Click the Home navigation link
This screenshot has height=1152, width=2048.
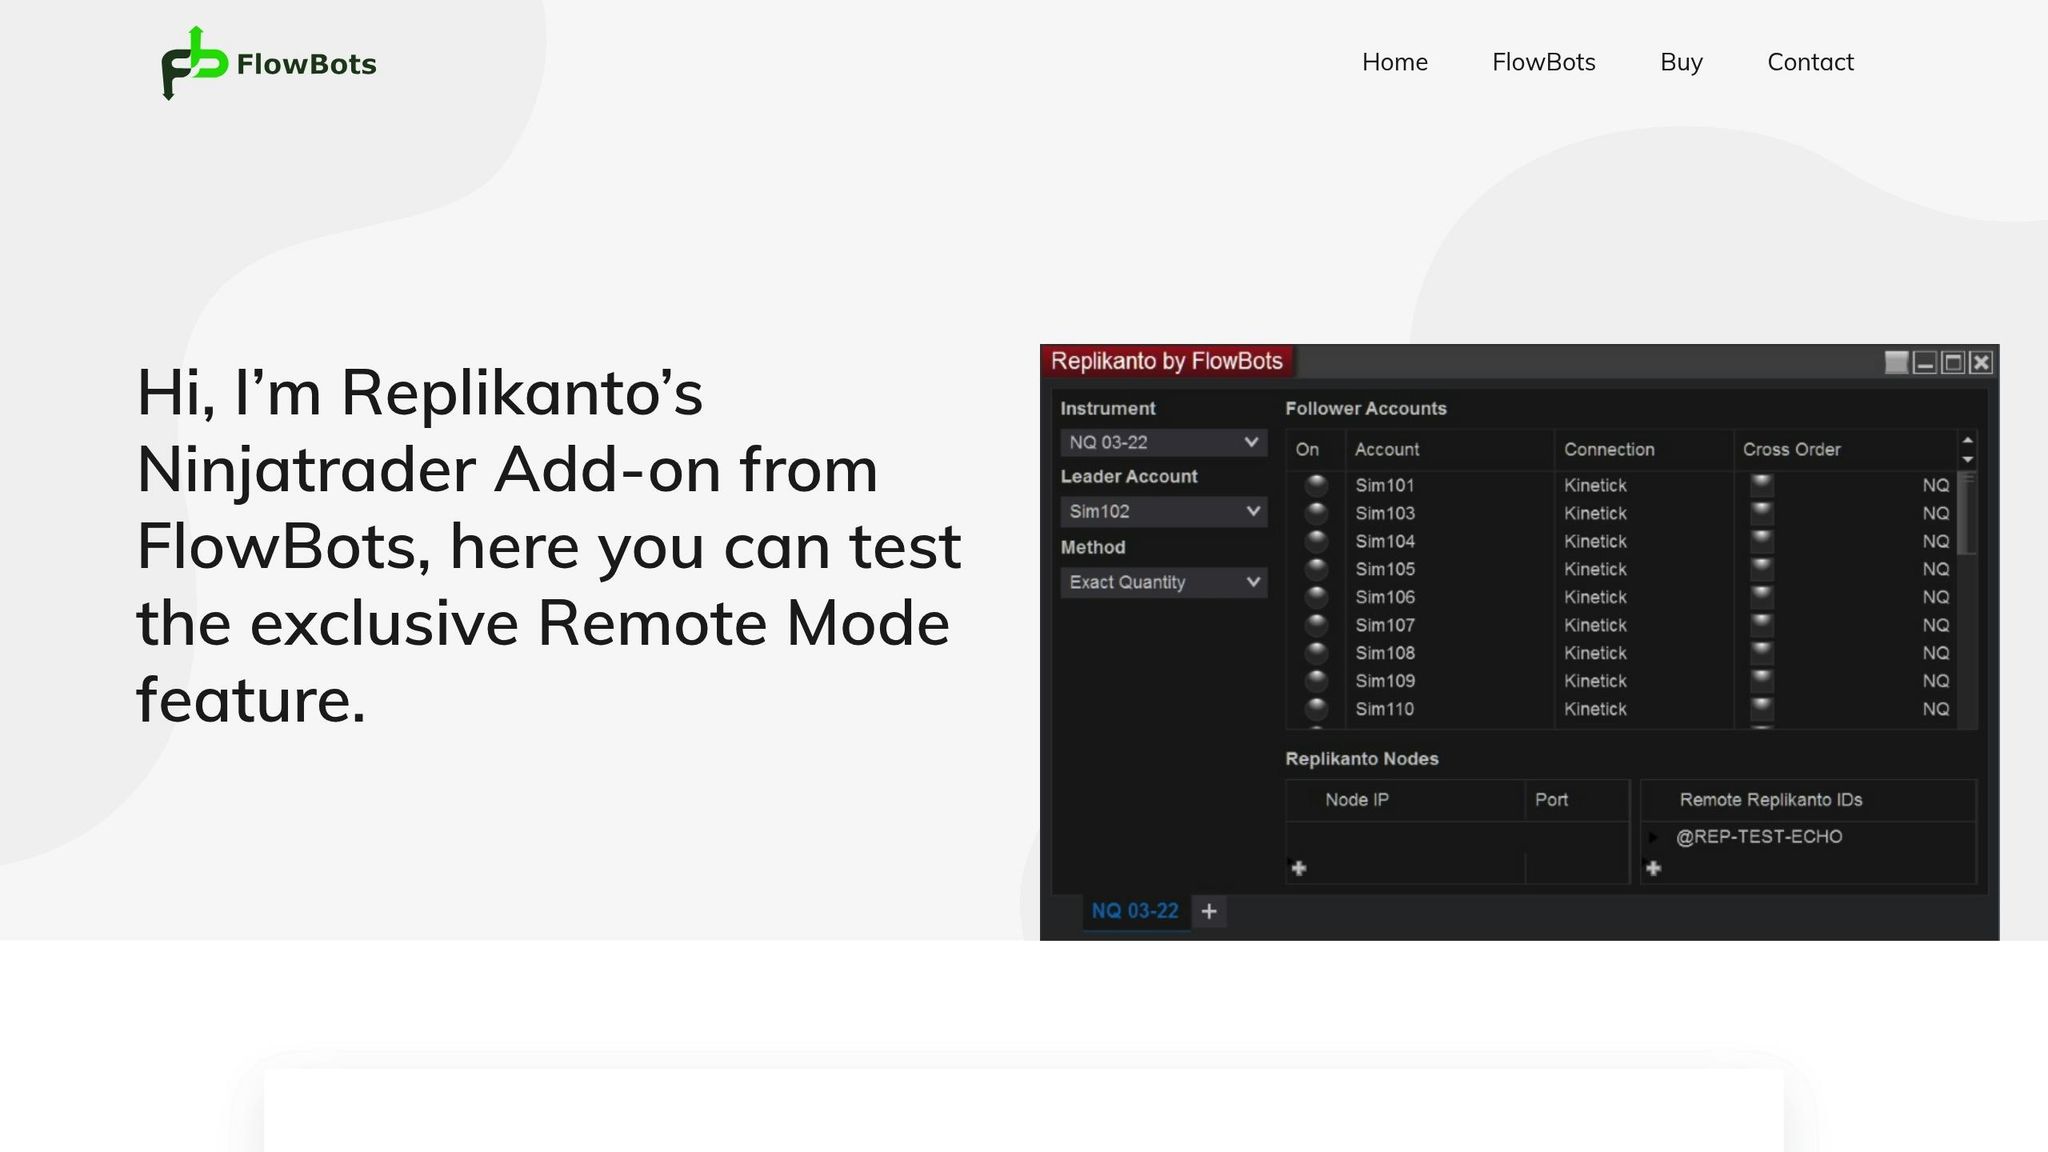click(x=1395, y=62)
